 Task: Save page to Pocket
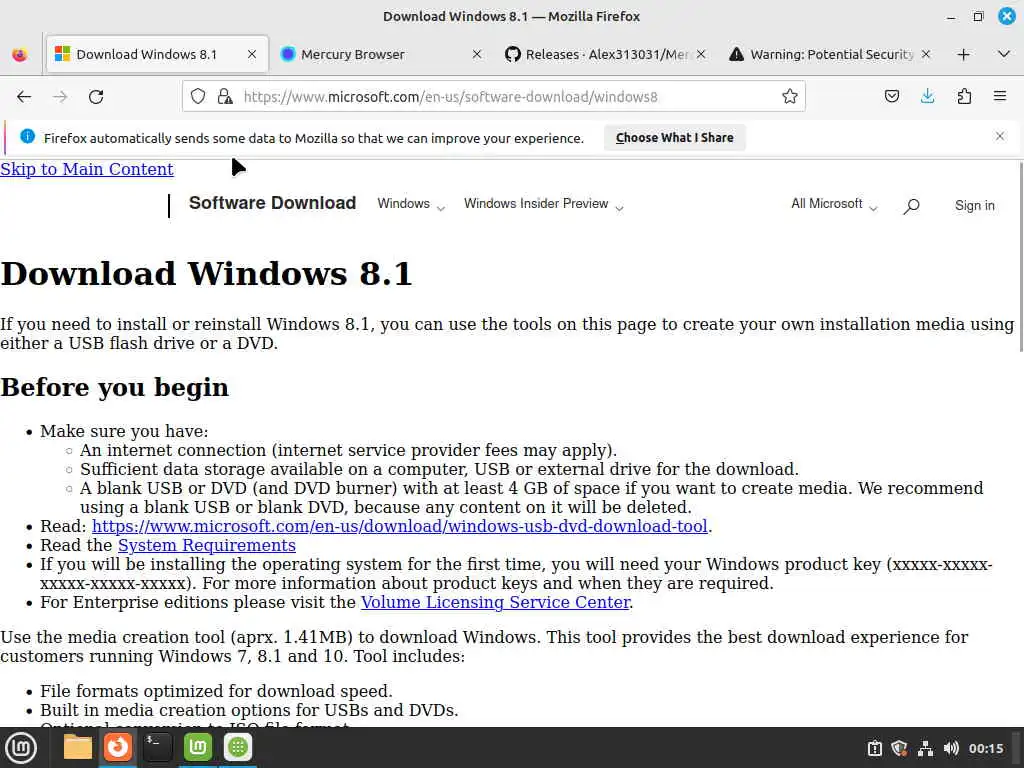[891, 97]
